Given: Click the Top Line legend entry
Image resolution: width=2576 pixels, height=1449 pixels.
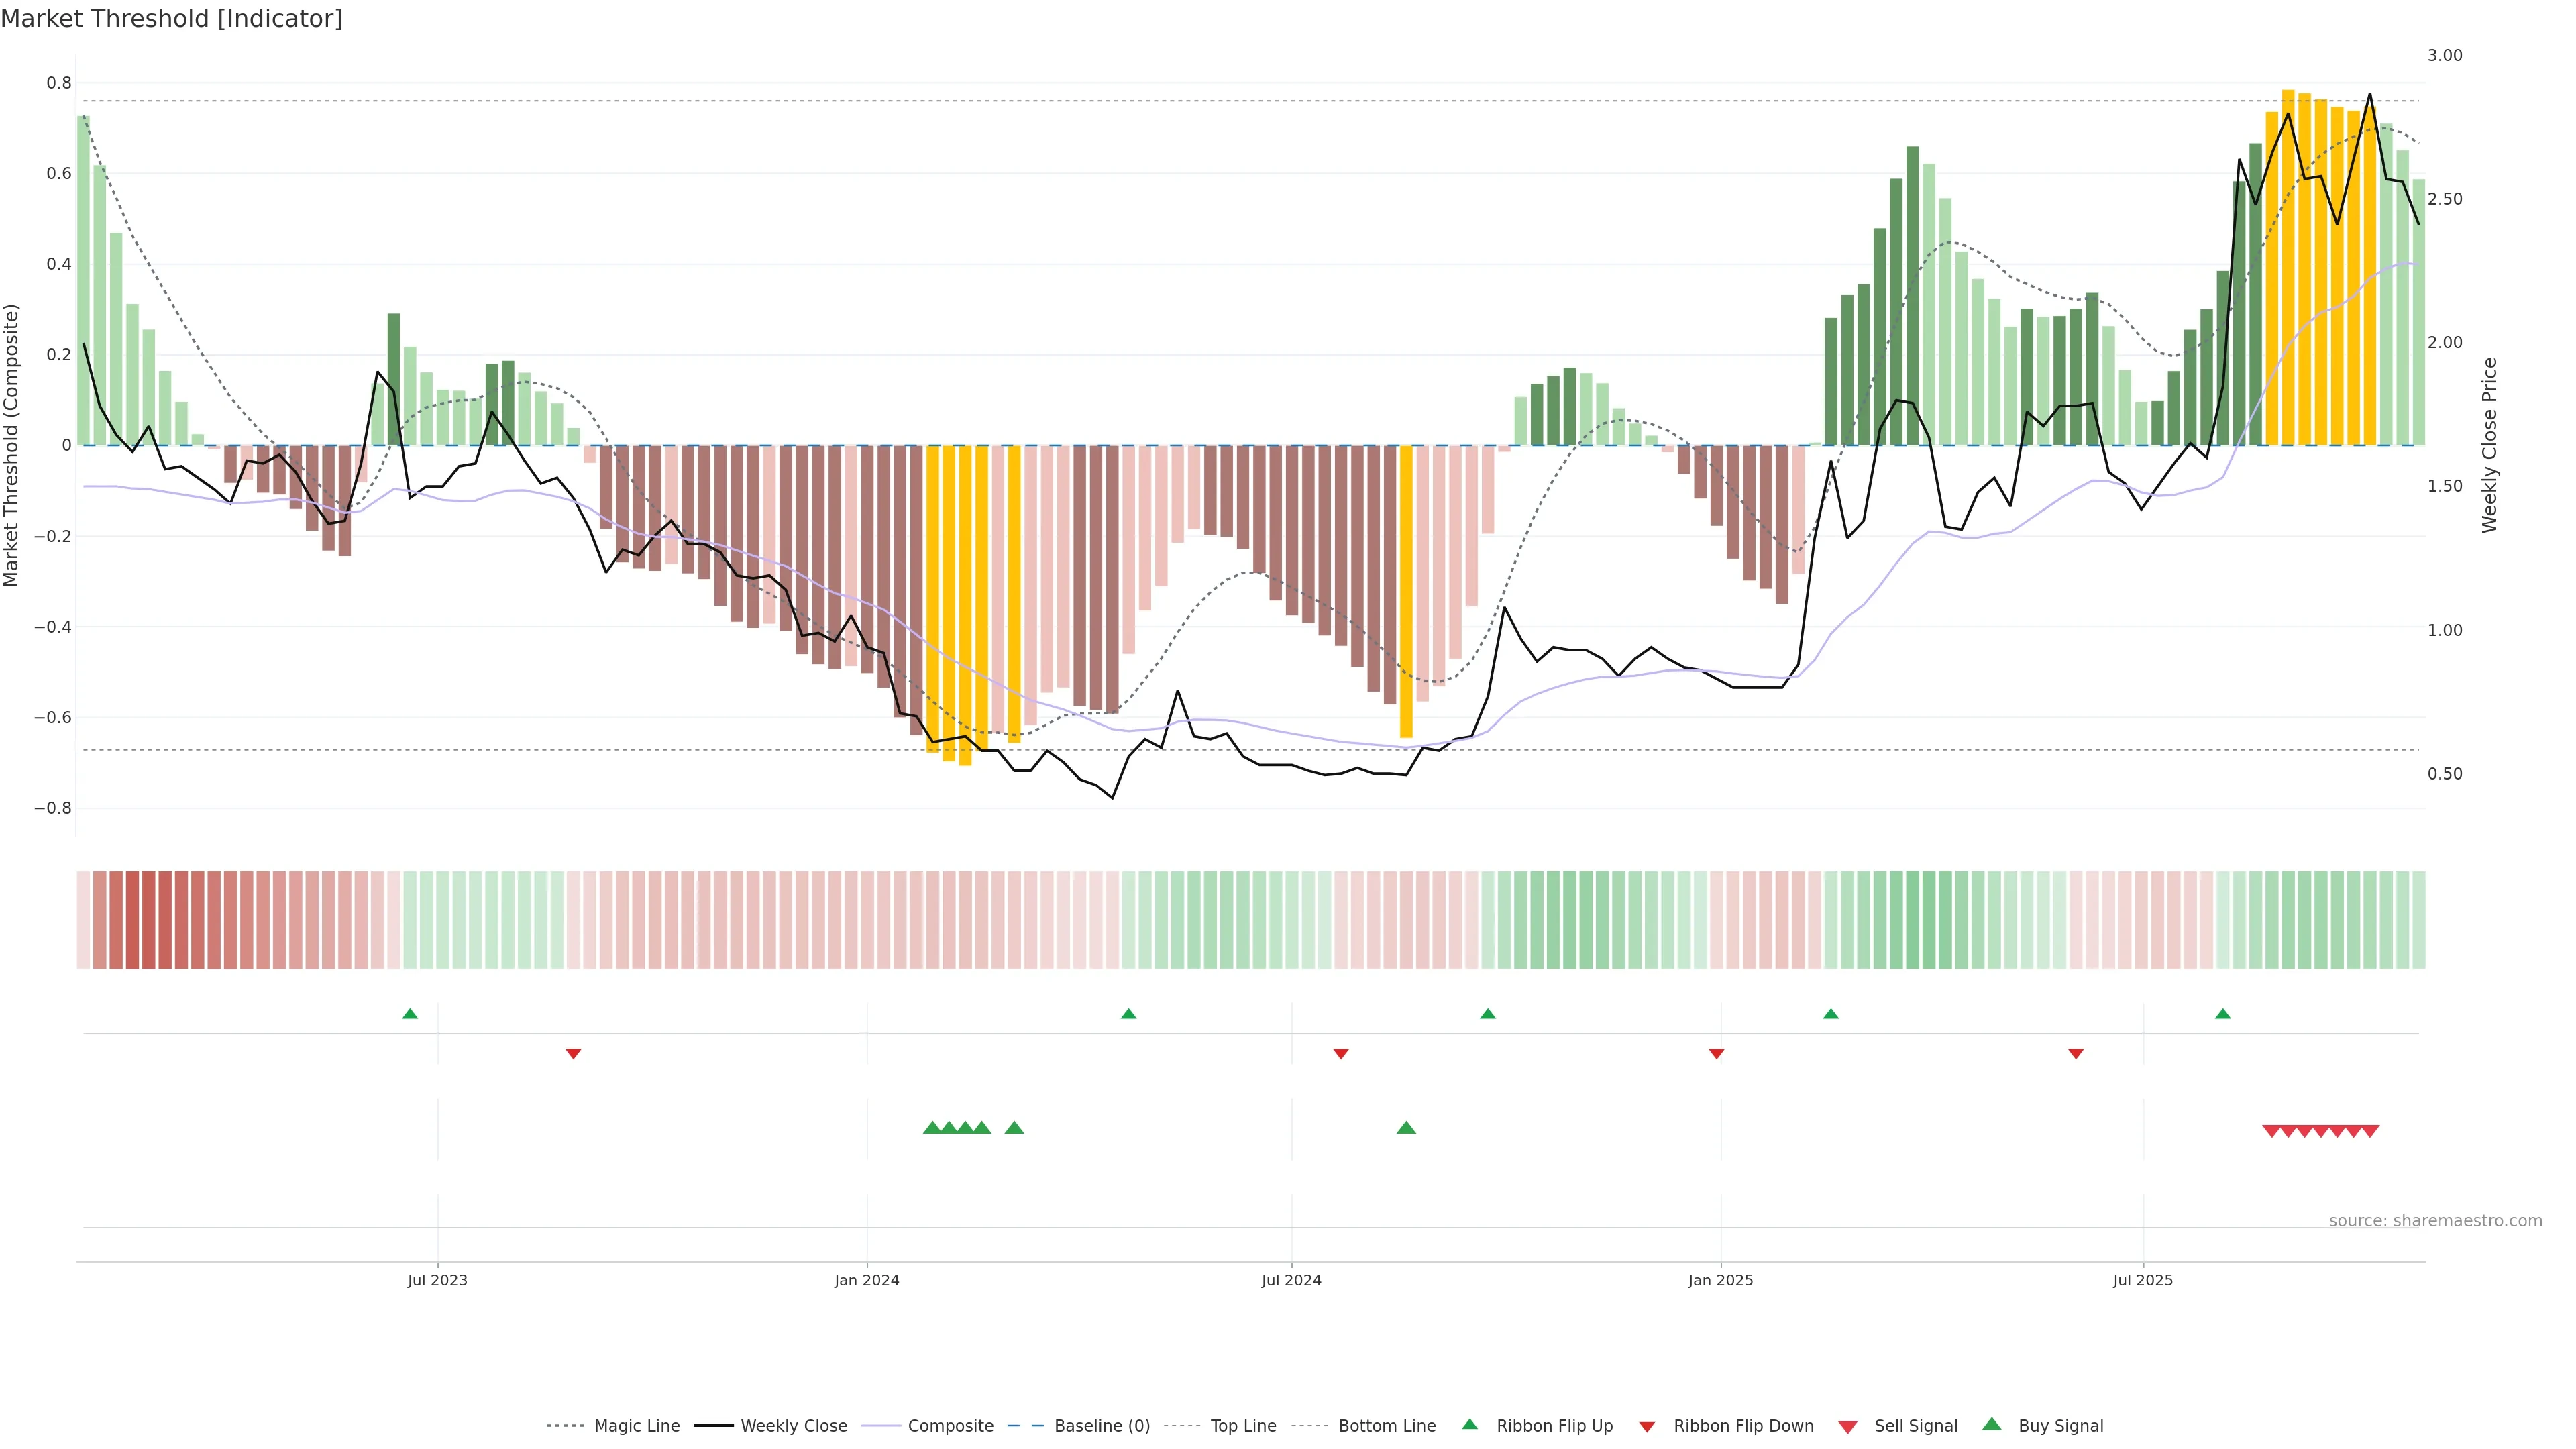Looking at the screenshot, I should (x=1243, y=1426).
